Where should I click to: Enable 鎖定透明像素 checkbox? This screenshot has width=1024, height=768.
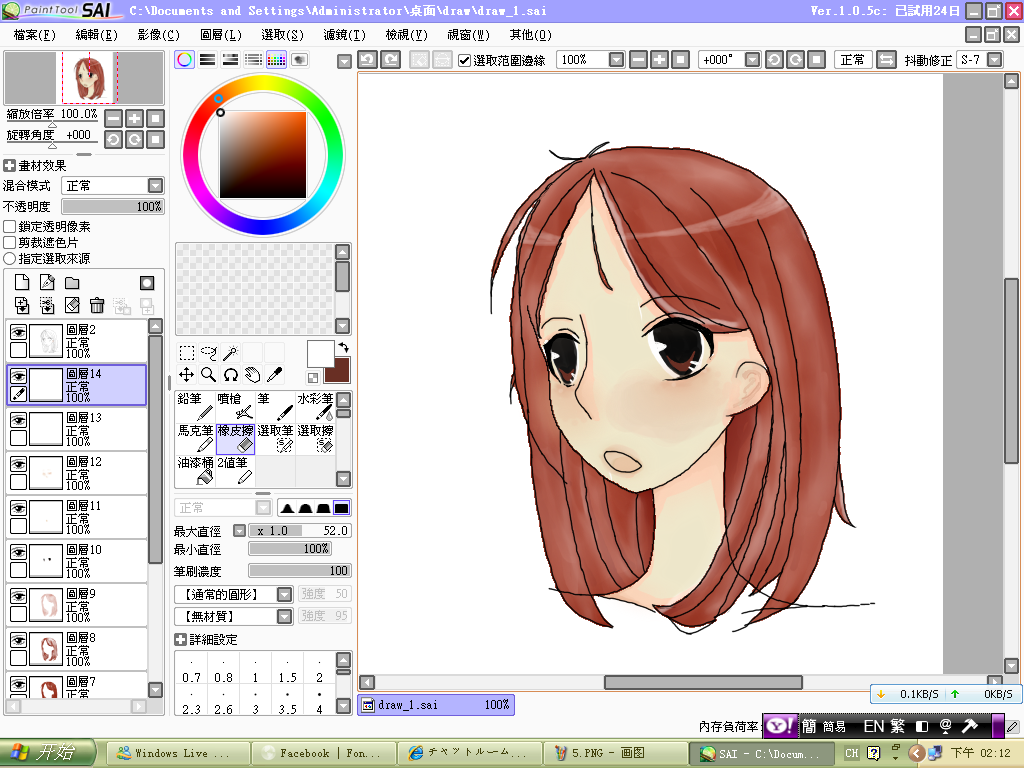[10, 227]
